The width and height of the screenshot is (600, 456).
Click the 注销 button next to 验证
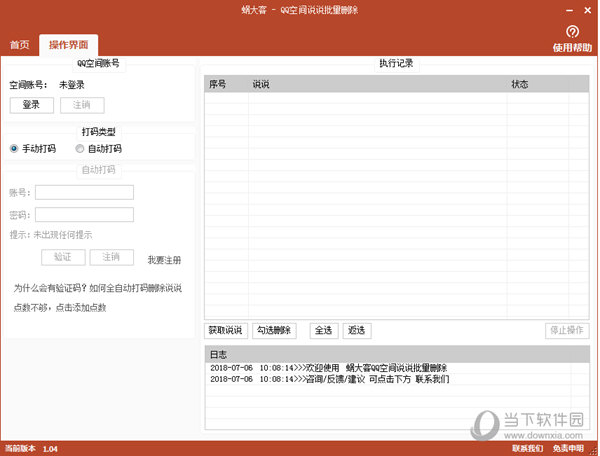(x=112, y=257)
